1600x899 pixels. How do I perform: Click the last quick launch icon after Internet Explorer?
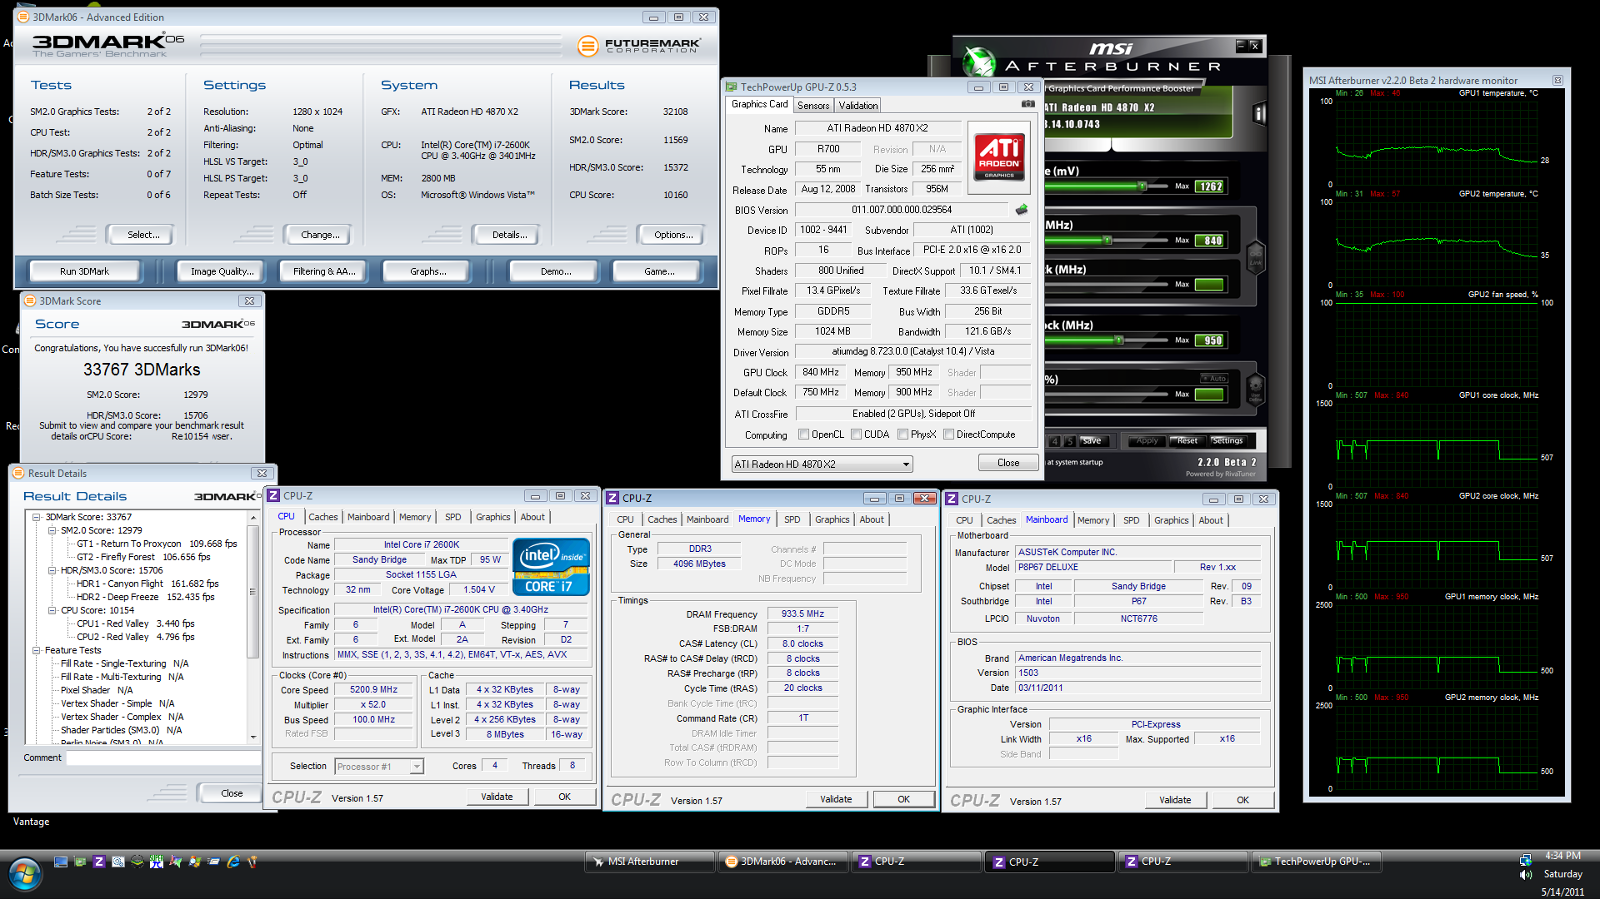(252, 862)
